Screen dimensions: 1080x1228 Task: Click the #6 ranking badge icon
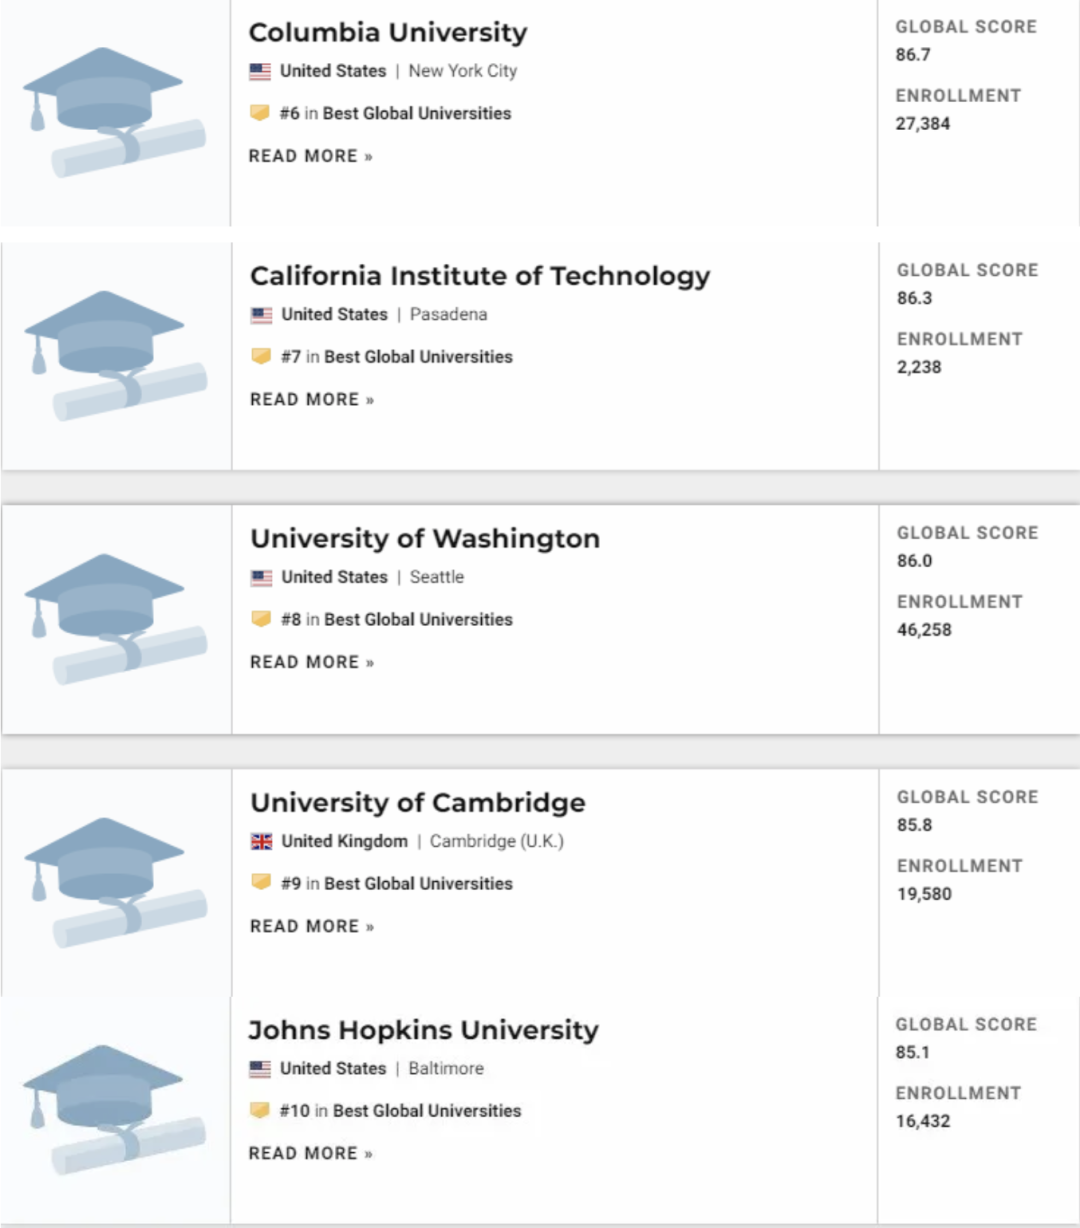coord(260,113)
